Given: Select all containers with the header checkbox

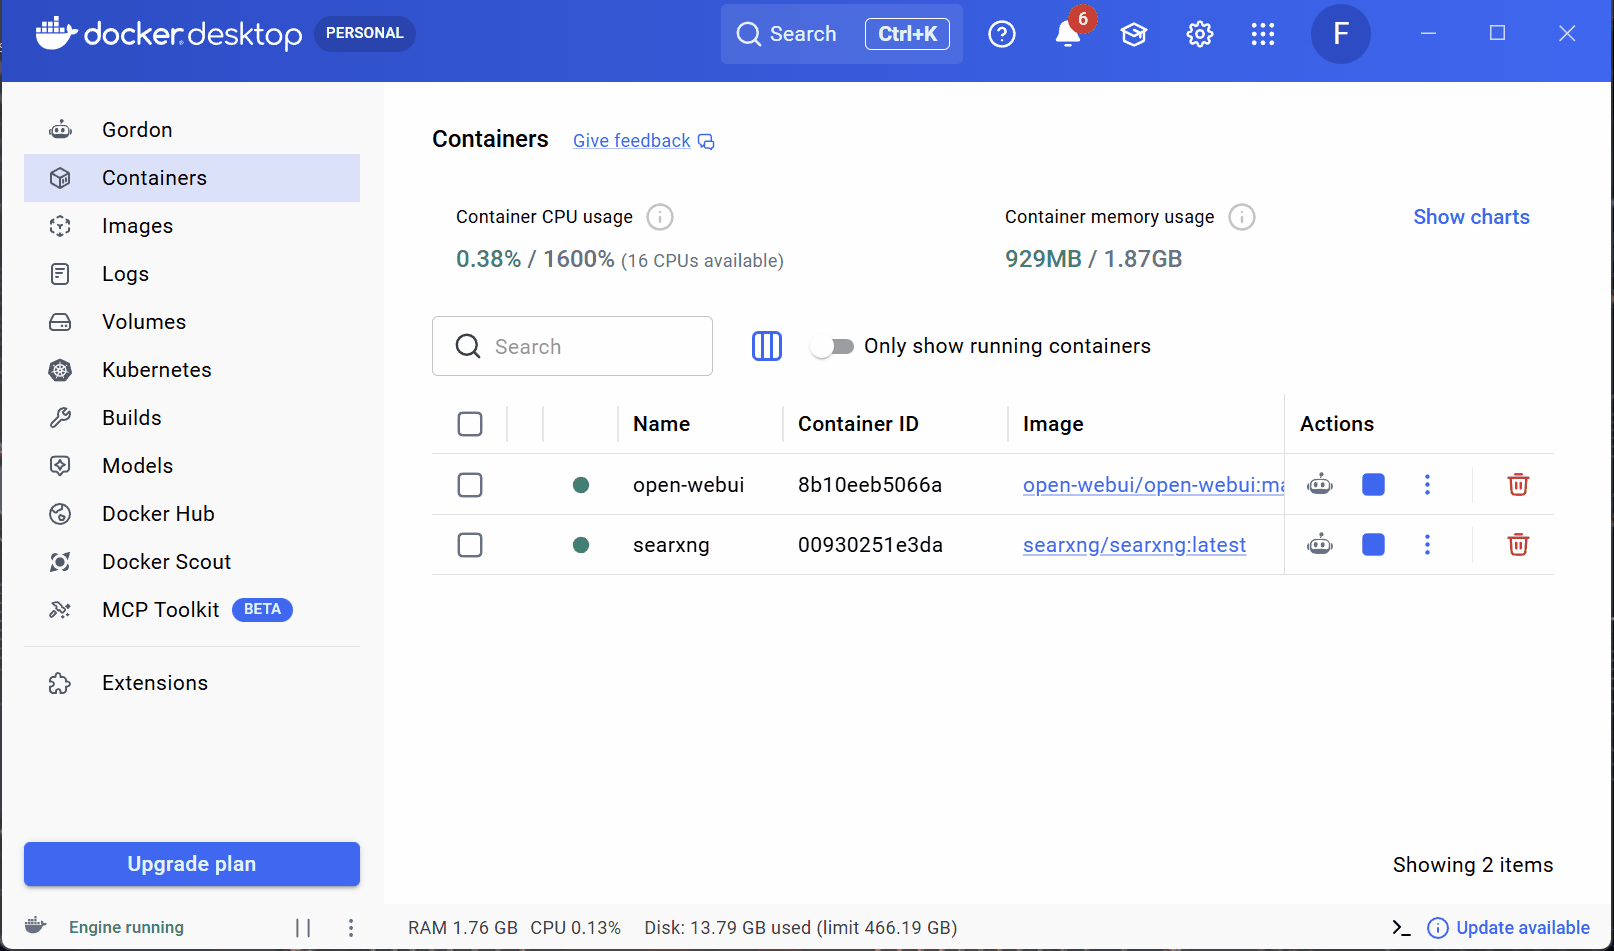Looking at the screenshot, I should [x=470, y=424].
